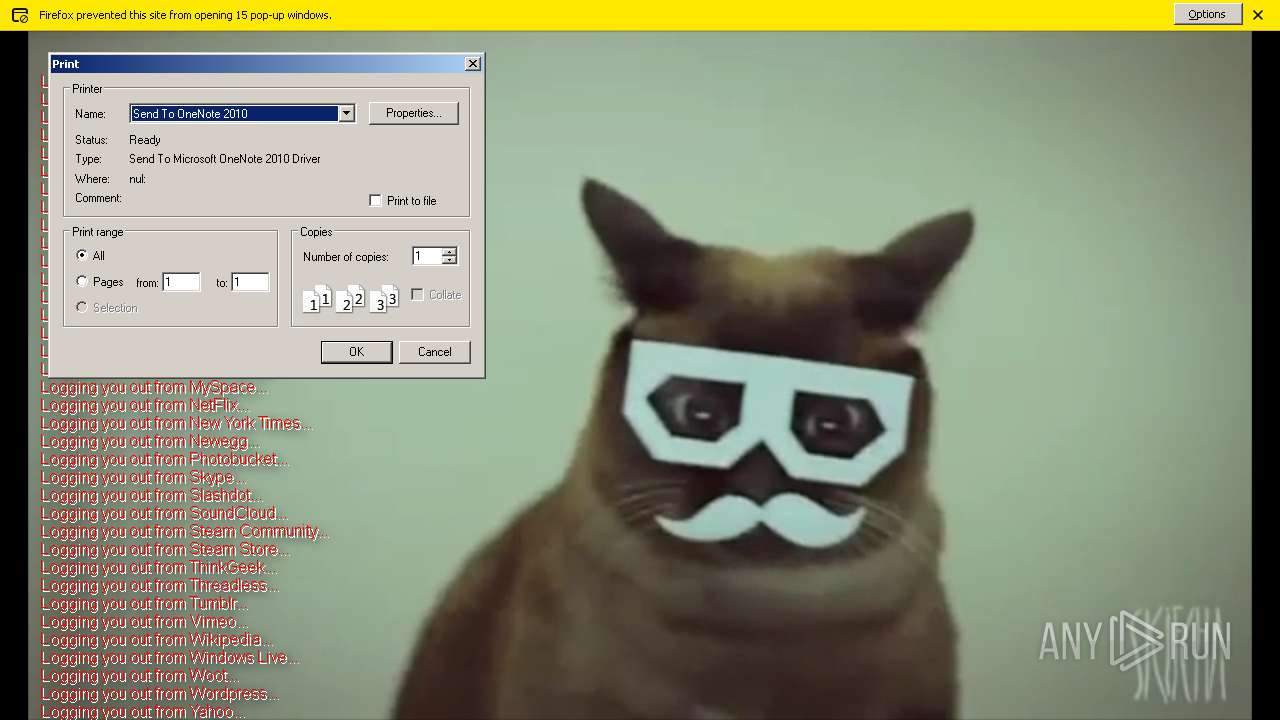The width and height of the screenshot is (1280, 720).
Task: Cancel the Print dialog
Action: pos(434,352)
